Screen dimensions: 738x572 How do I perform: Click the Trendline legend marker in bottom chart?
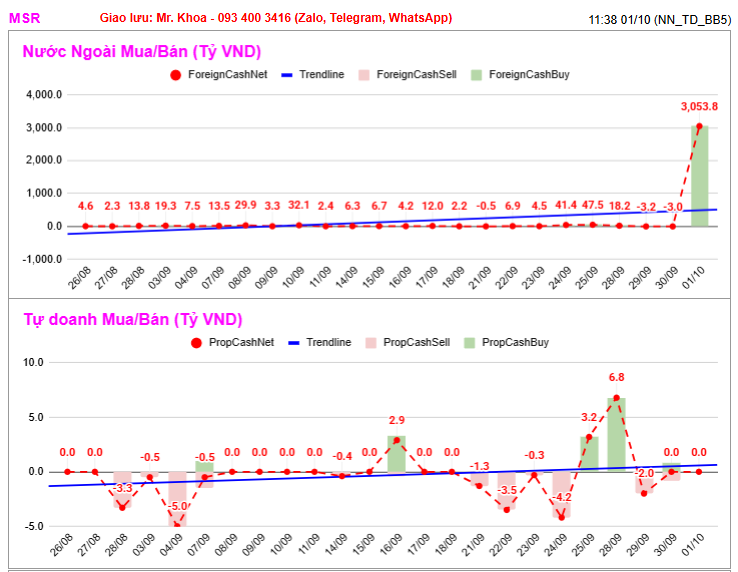[294, 343]
